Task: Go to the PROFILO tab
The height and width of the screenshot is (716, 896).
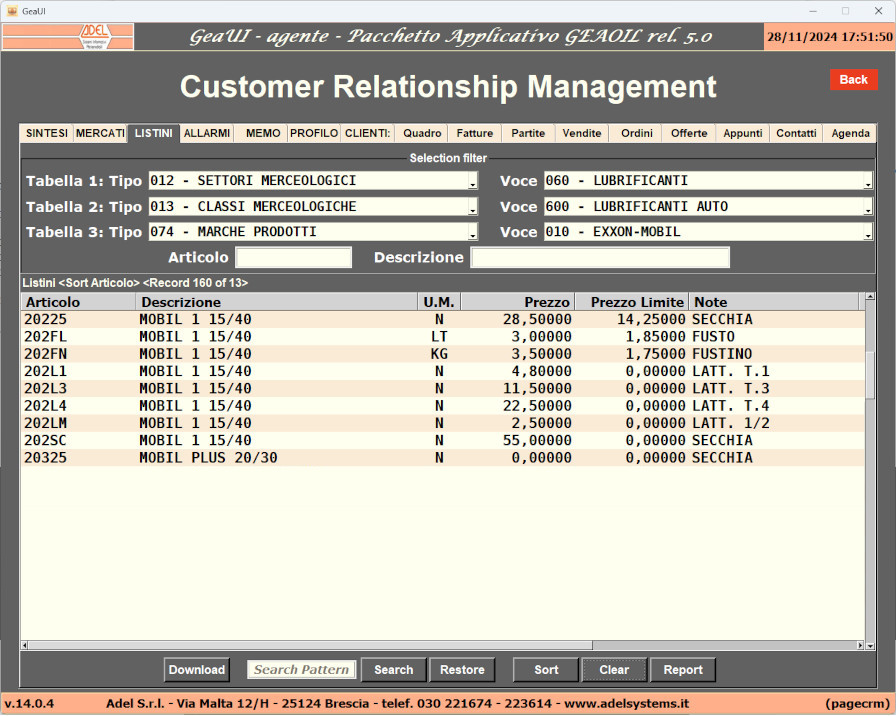Action: (314, 133)
